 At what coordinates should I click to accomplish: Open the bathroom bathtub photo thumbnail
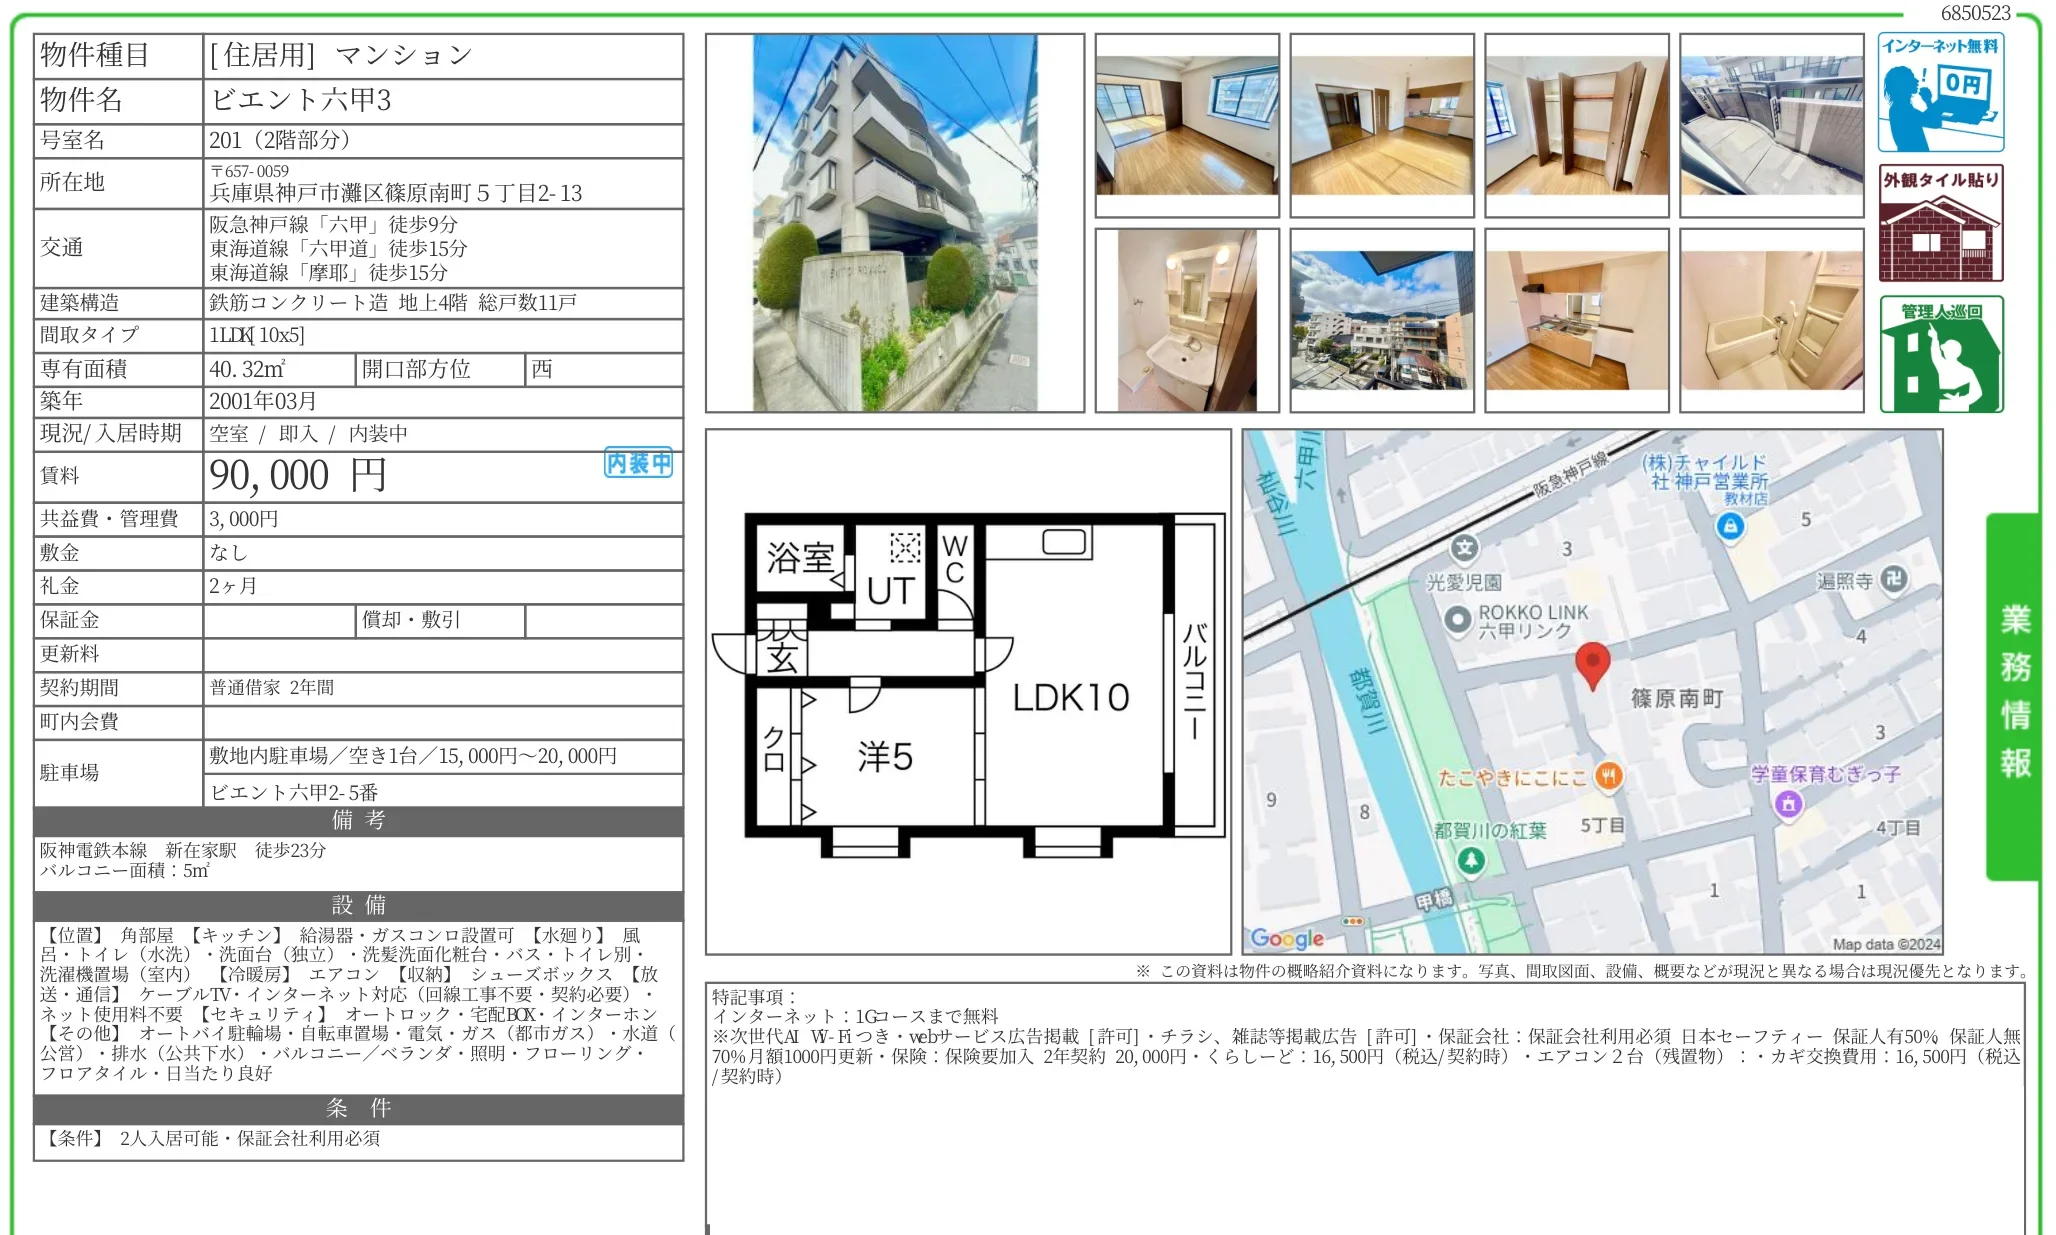[1772, 320]
